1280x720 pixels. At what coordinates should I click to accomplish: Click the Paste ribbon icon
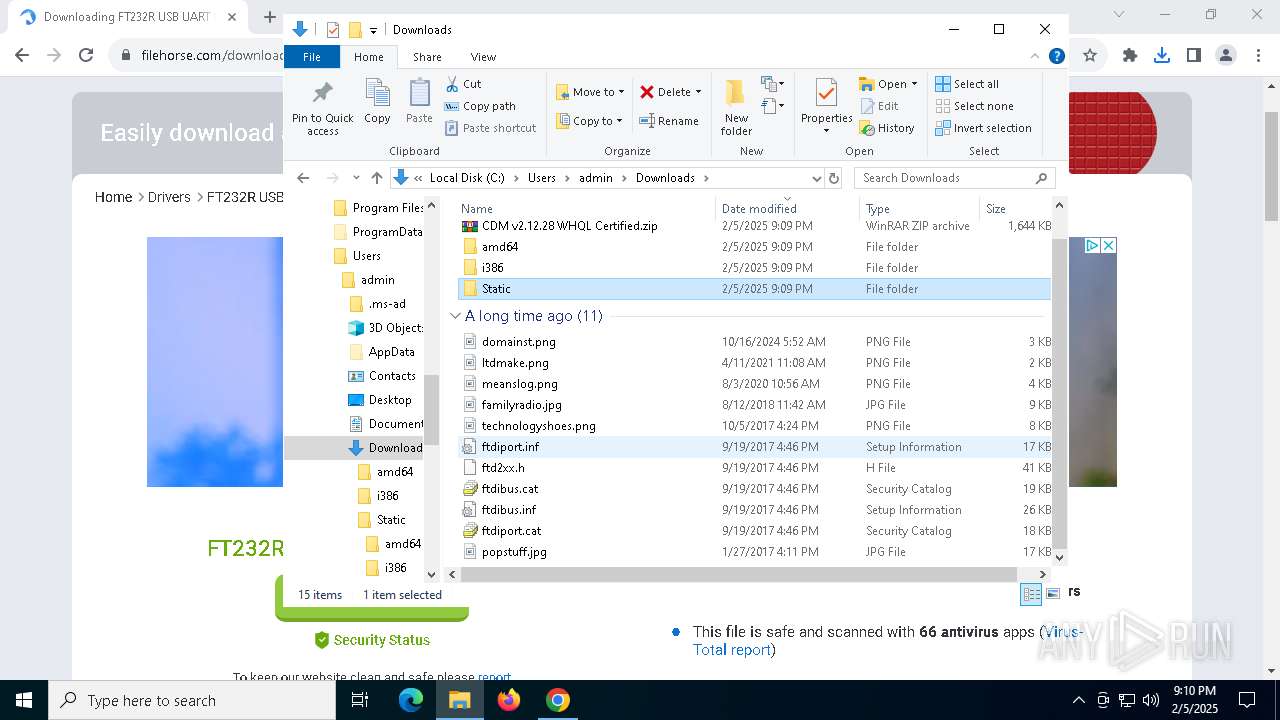[419, 93]
